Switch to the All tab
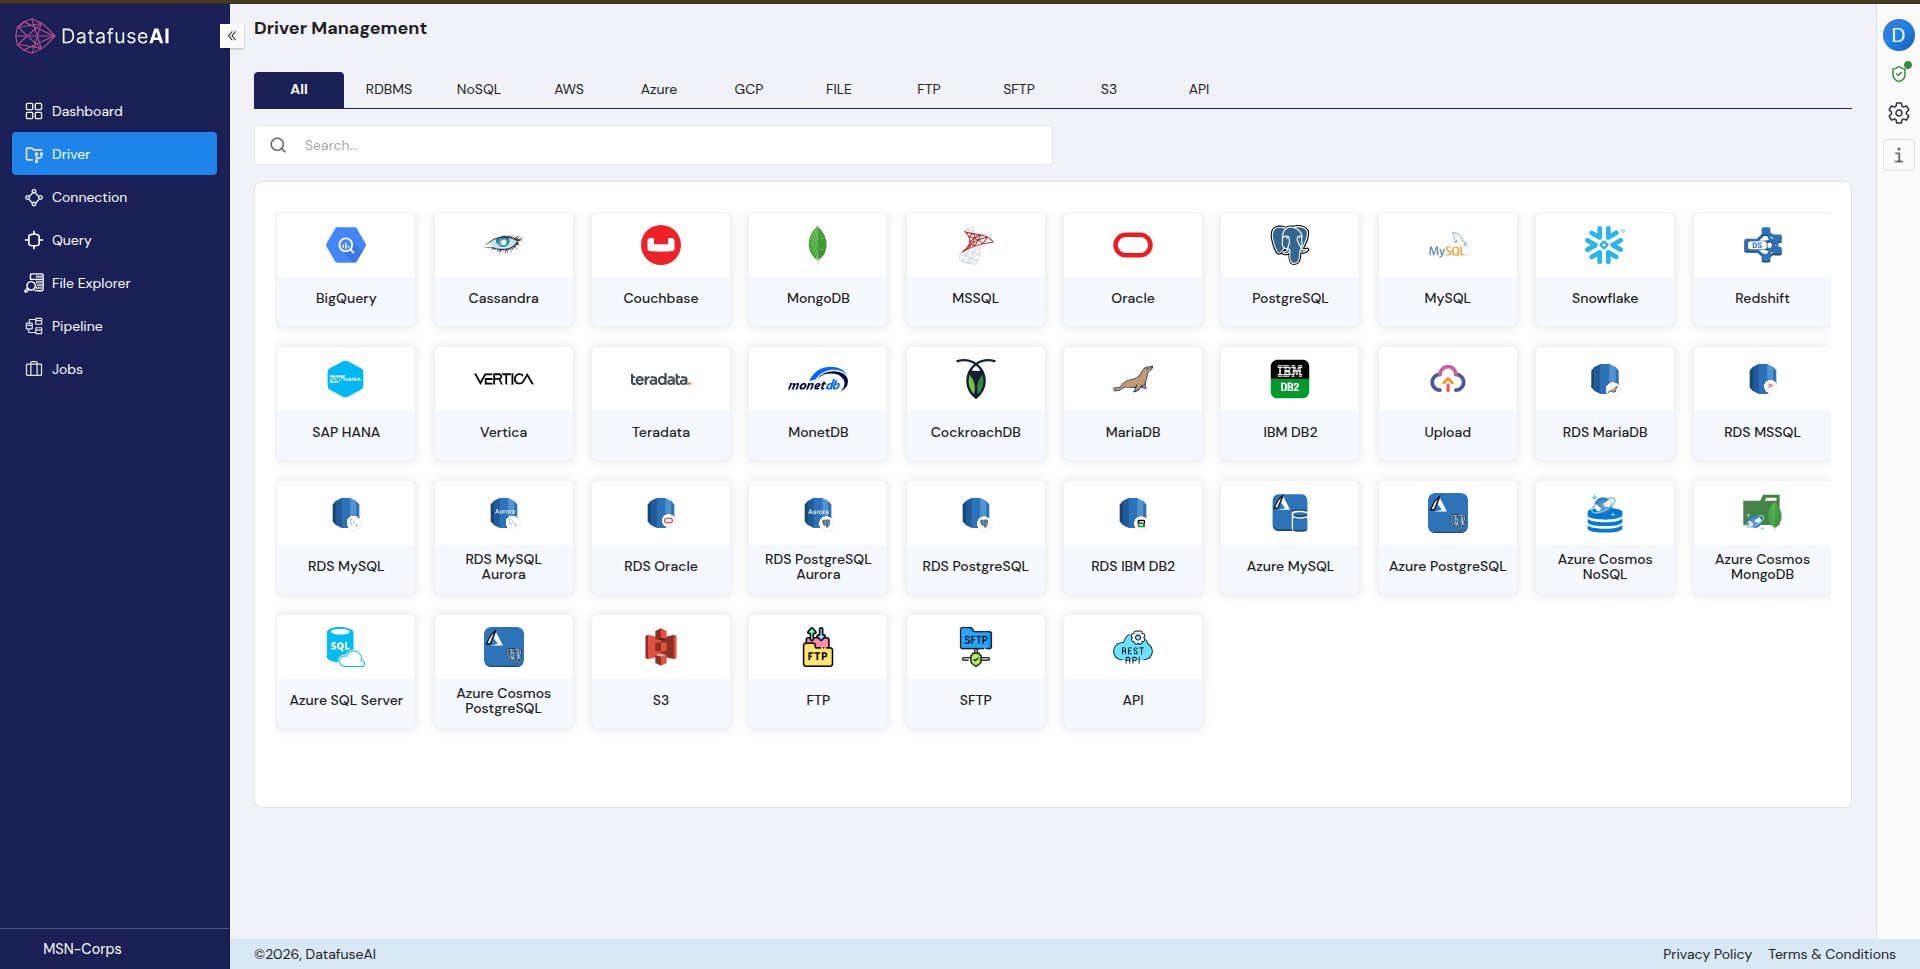Viewport: 1920px width, 969px height. (299, 89)
